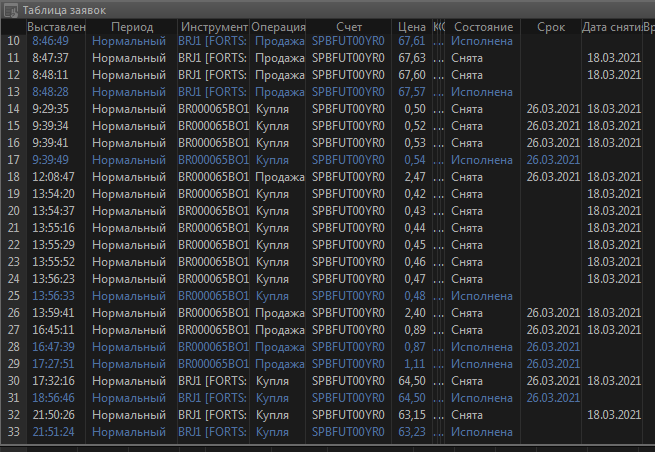Click price 2,40 in row 26
This screenshot has height=452, width=655.
pos(415,312)
